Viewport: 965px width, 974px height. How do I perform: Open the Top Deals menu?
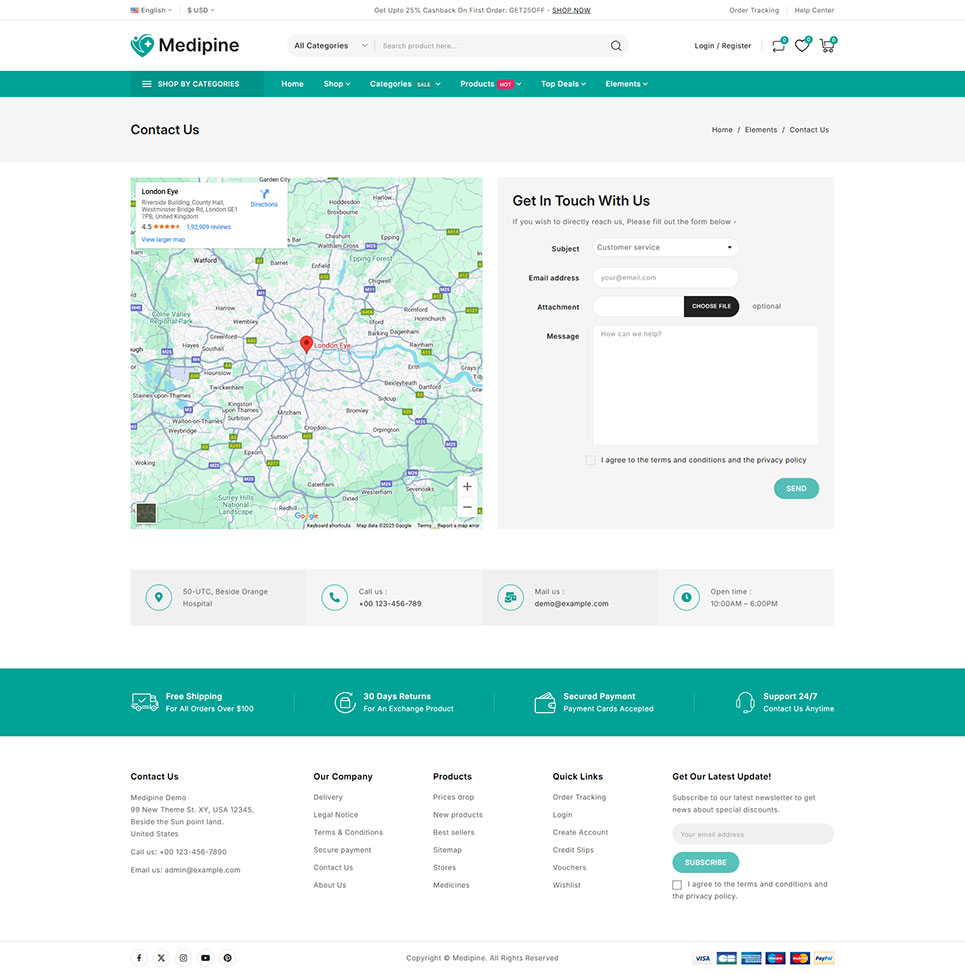563,84
